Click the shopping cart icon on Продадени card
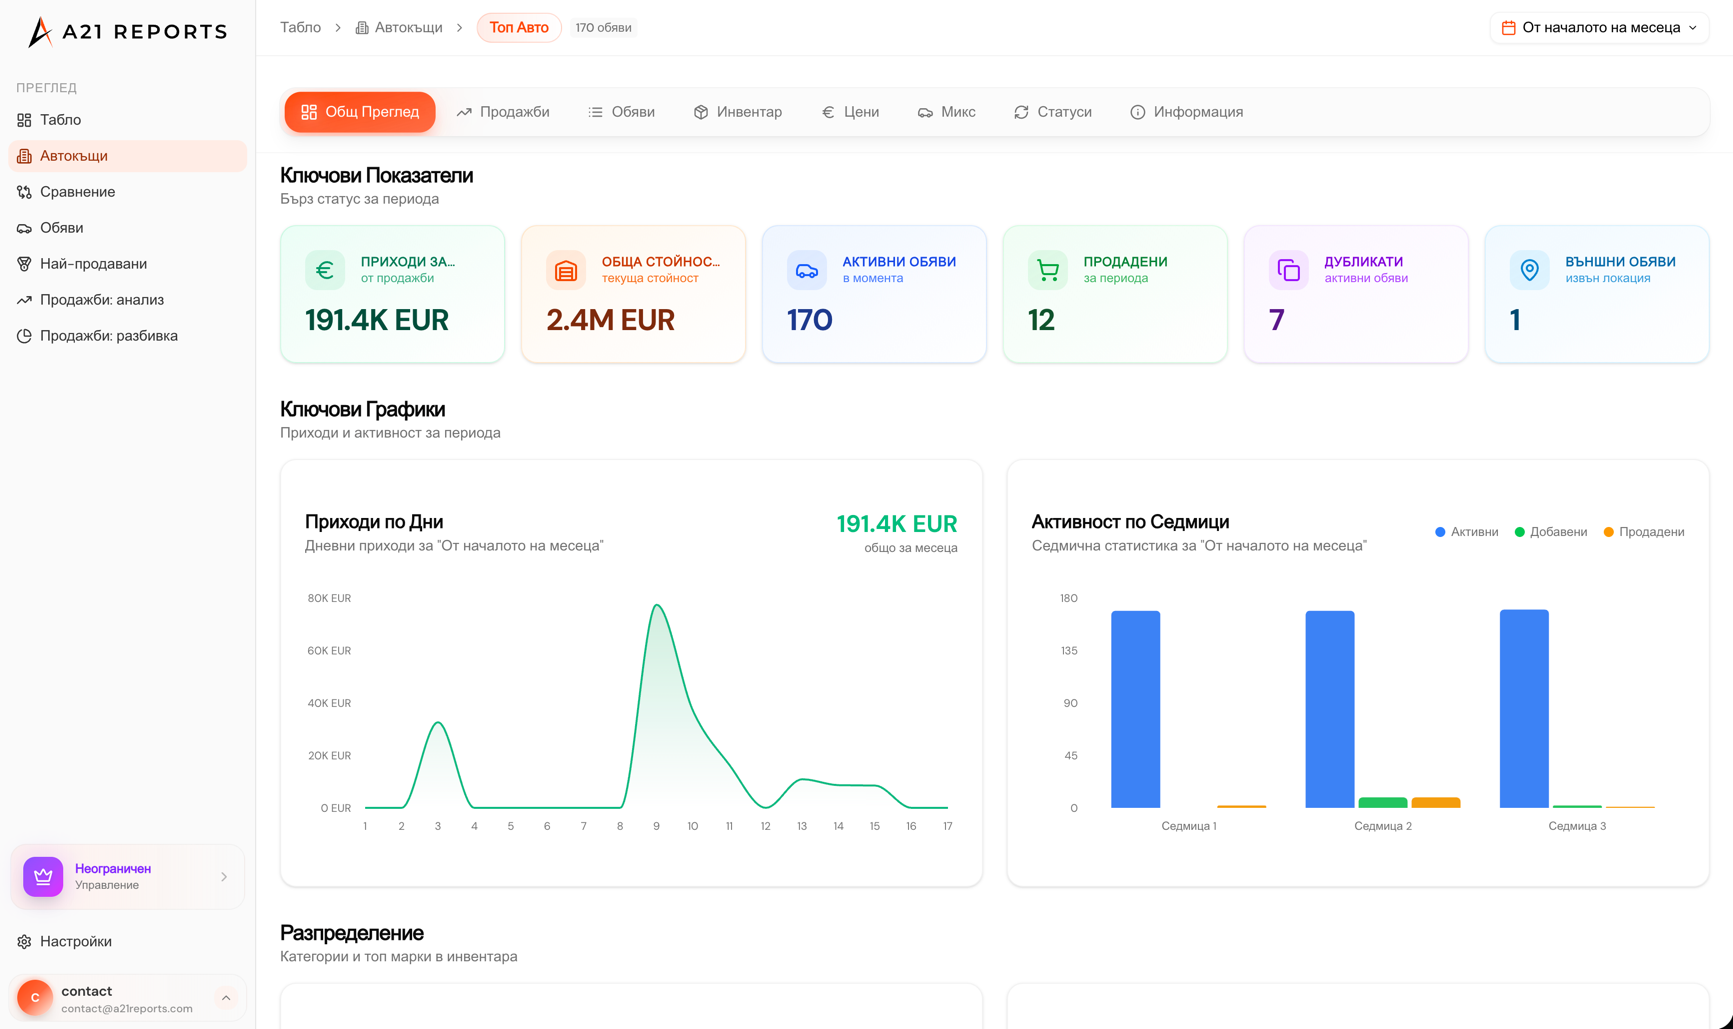The width and height of the screenshot is (1733, 1029). pyautogui.click(x=1047, y=270)
